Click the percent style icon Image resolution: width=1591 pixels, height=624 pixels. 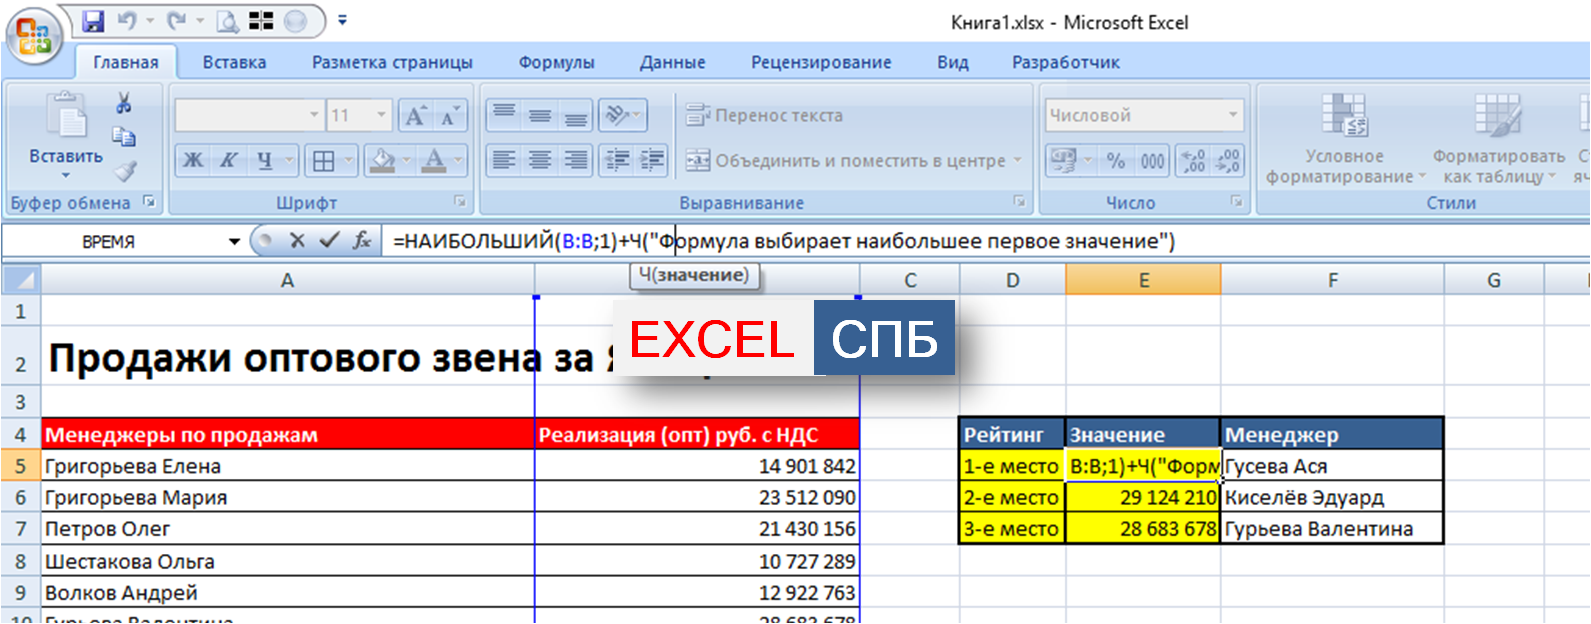tap(1116, 160)
